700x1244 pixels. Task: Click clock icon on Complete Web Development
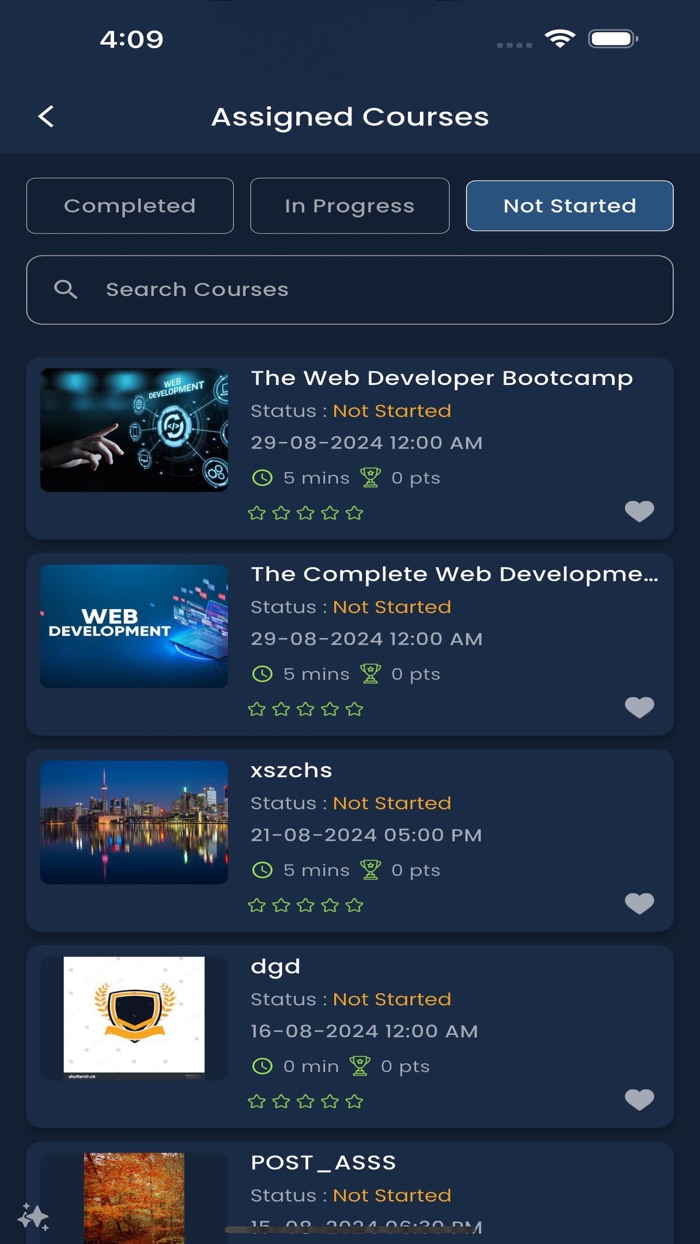point(262,674)
